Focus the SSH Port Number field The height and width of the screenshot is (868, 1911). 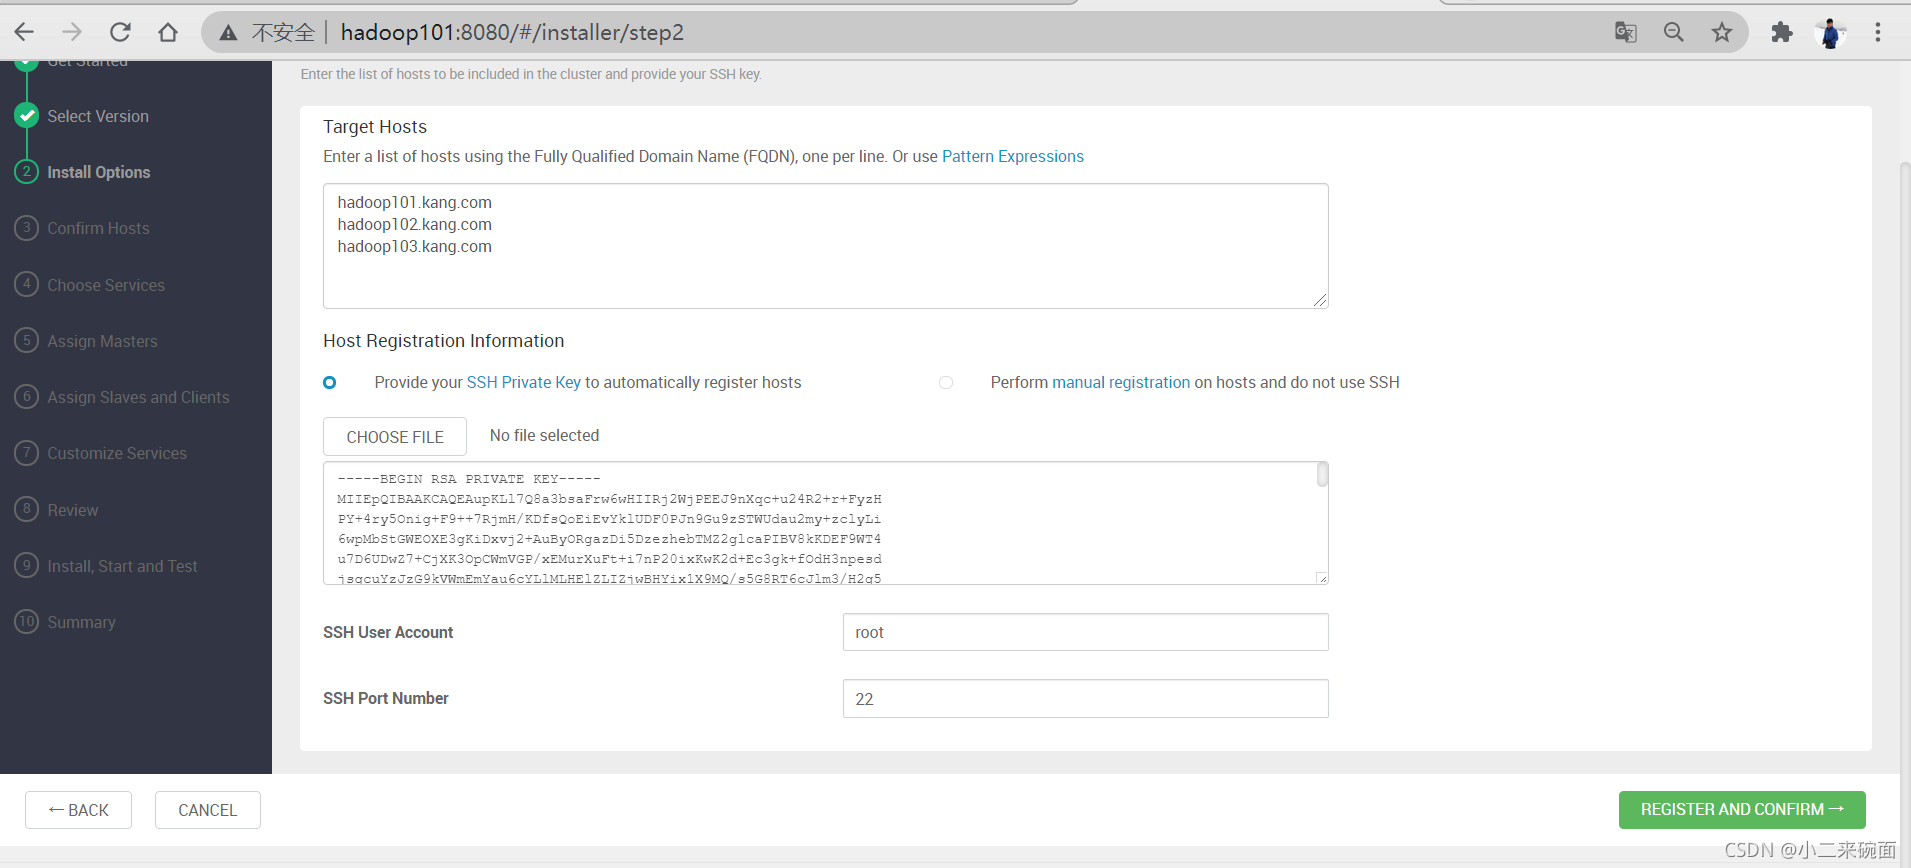1086,698
